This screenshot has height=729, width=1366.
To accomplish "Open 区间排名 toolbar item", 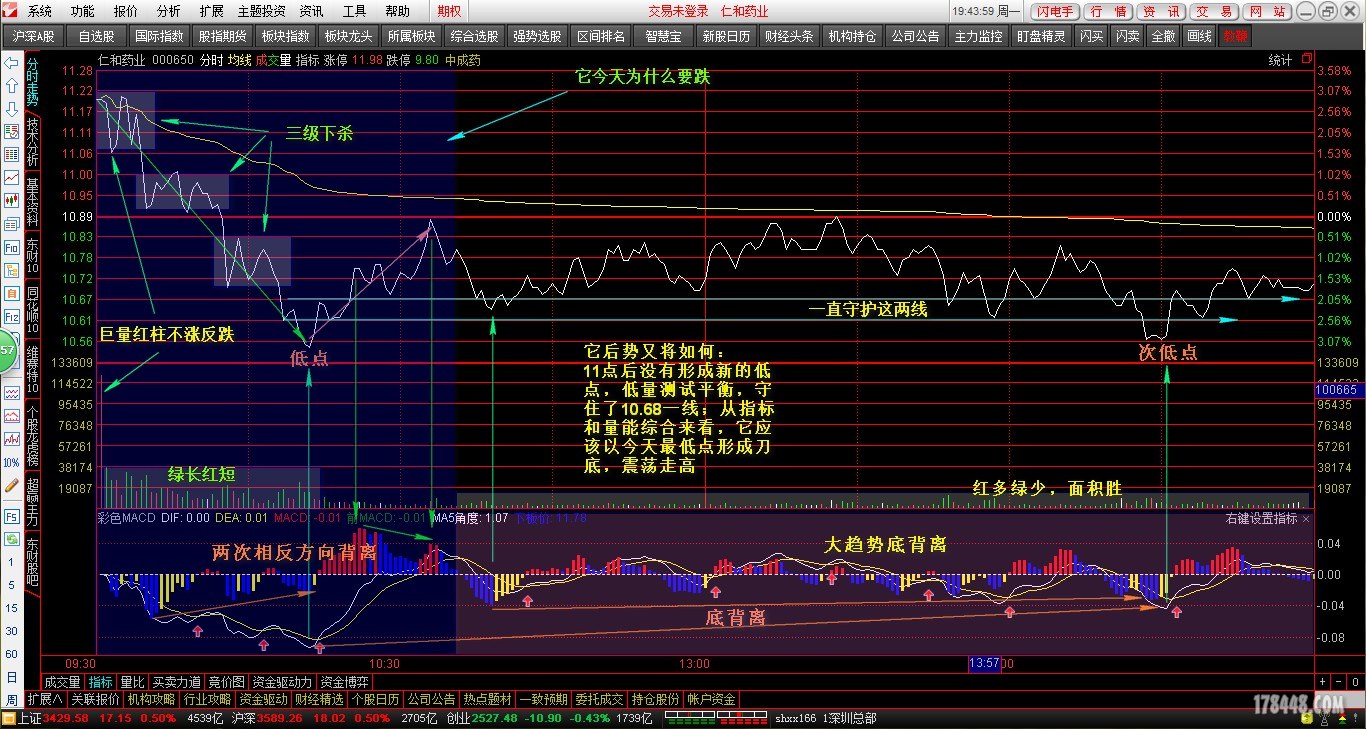I will (601, 35).
